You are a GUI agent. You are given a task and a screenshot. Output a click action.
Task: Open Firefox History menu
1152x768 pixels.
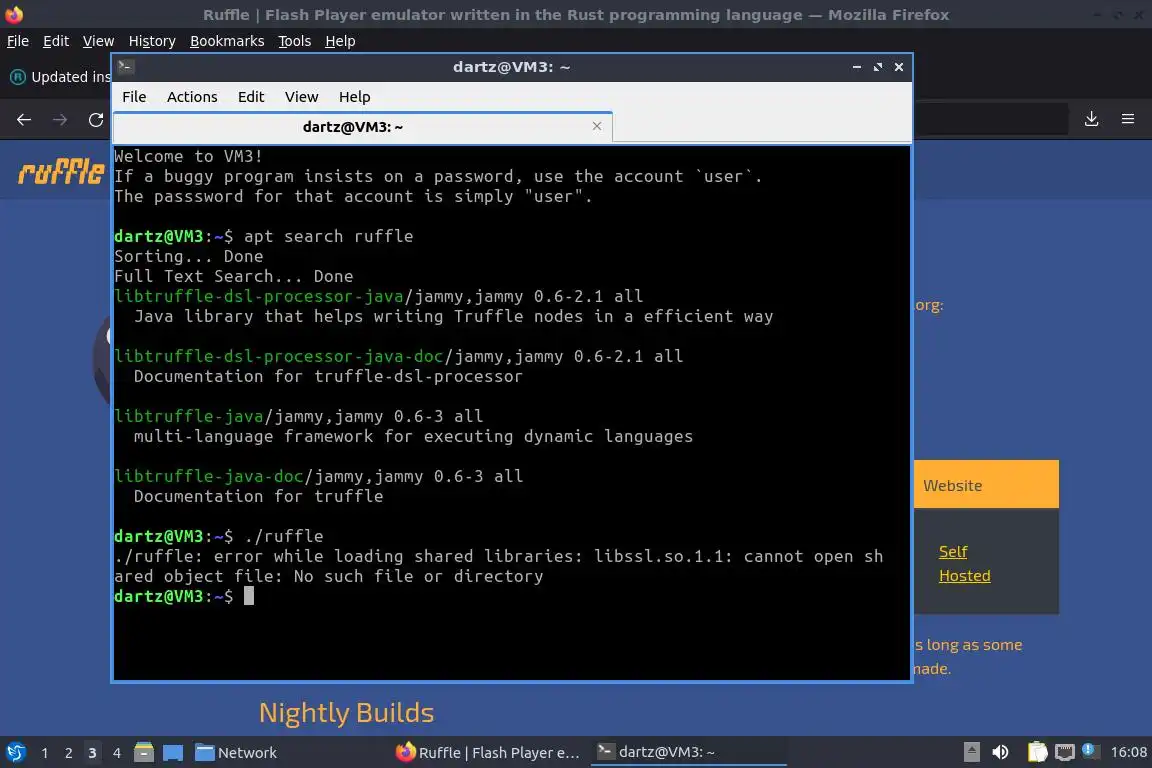(152, 41)
